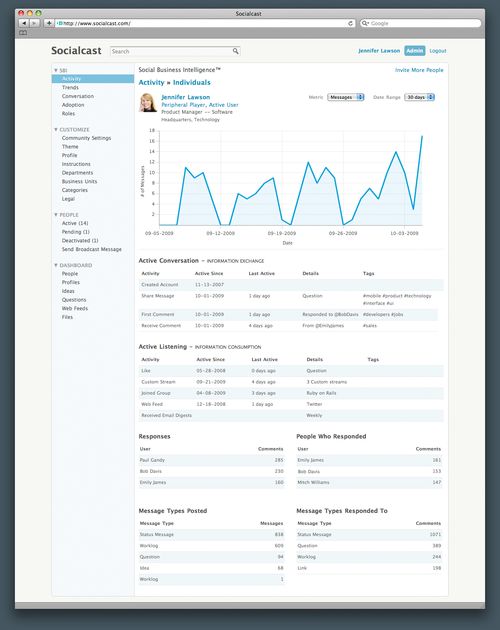This screenshot has width=500, height=630.
Task: Click Link in Message Types Responded To
Action: point(302,568)
